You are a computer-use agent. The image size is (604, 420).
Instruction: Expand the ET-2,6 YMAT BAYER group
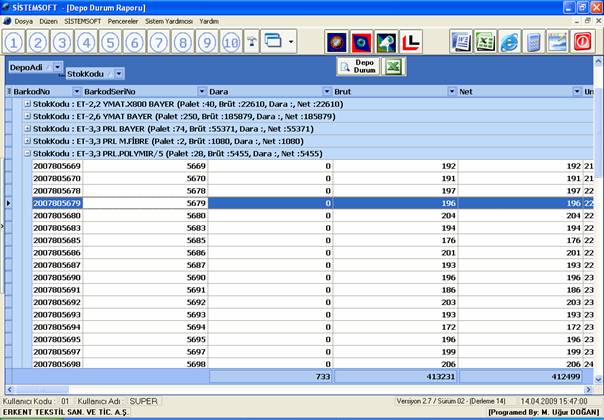[x=27, y=116]
